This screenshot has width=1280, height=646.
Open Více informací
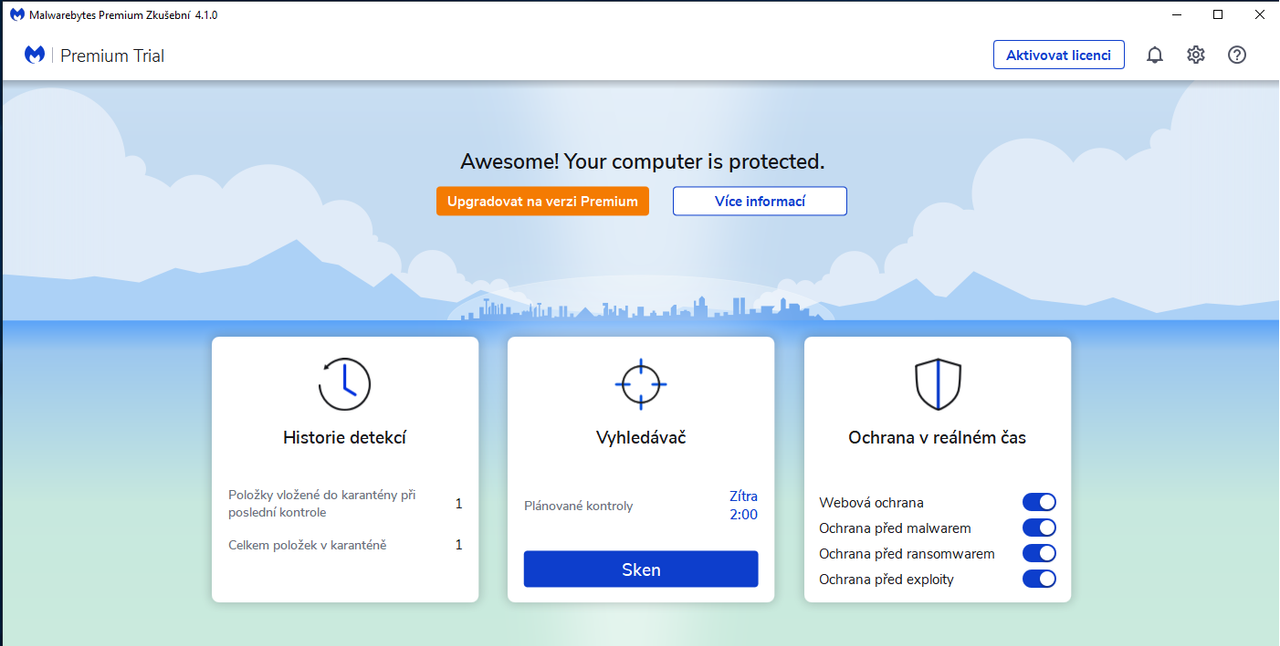[760, 201]
